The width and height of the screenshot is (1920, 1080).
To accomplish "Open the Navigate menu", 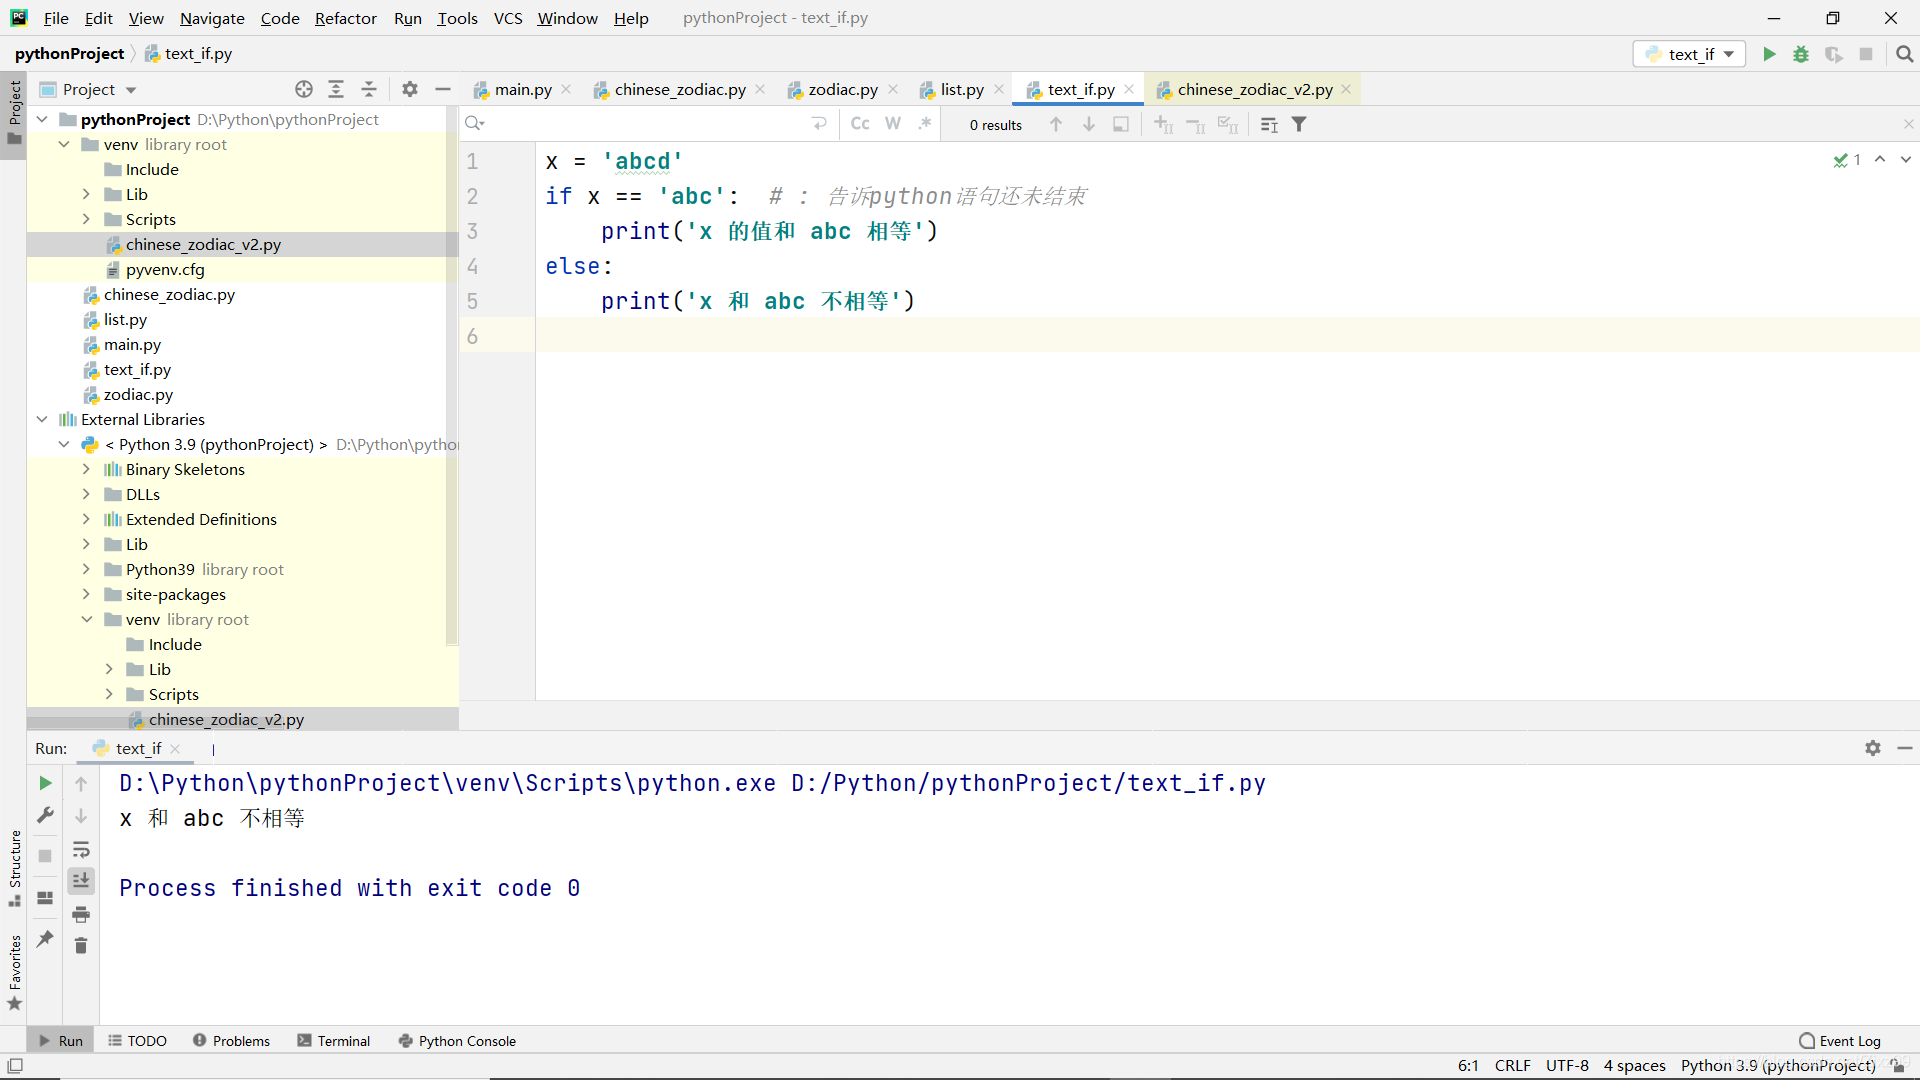I will click(x=212, y=18).
